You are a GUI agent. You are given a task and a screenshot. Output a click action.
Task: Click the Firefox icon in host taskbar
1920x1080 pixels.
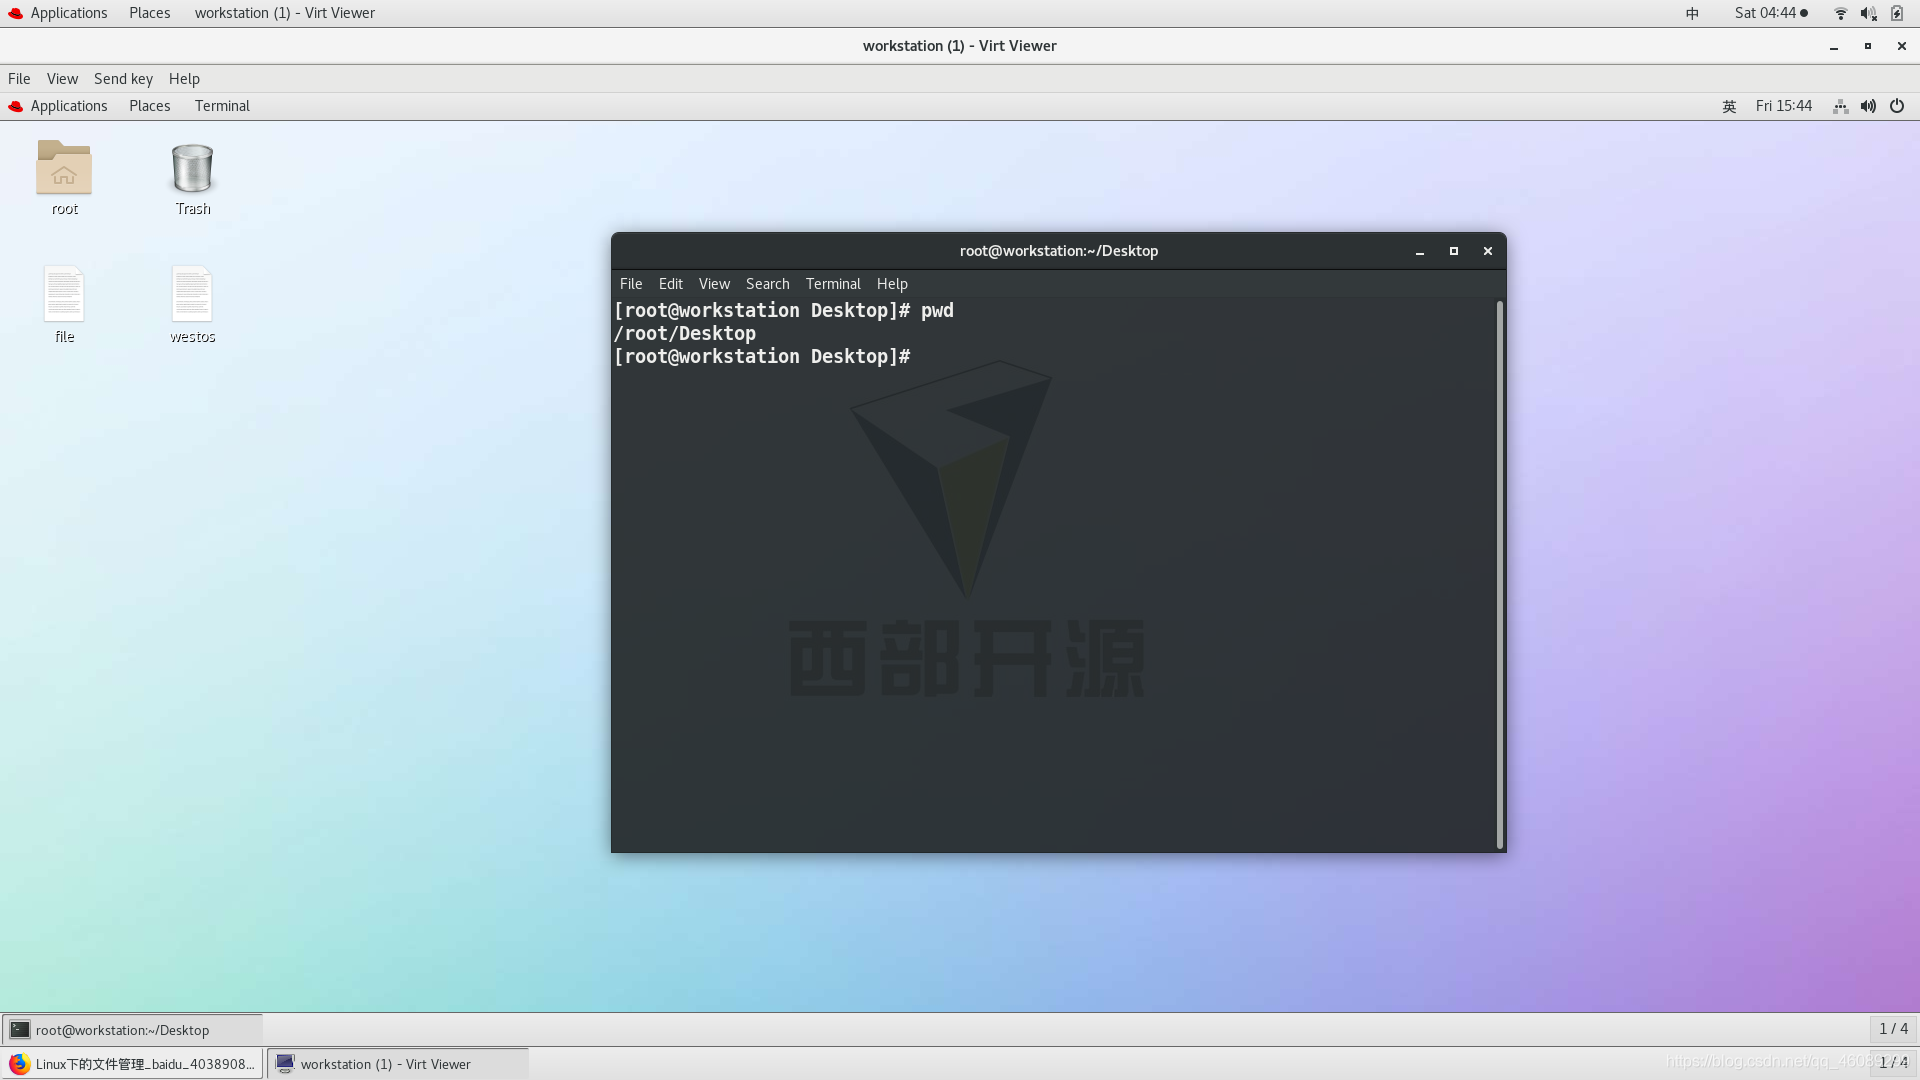(x=19, y=1063)
